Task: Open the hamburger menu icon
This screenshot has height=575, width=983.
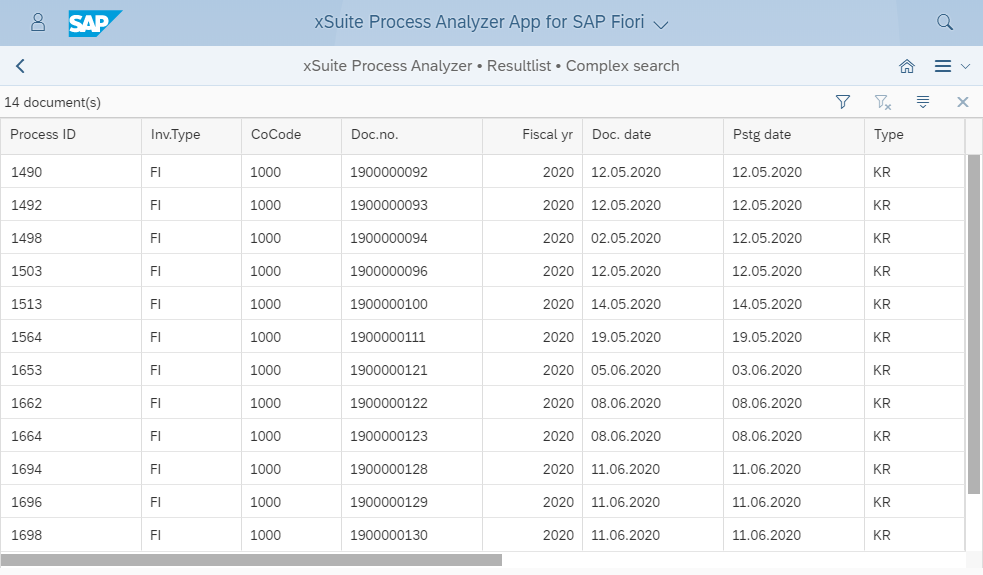Action: coord(943,66)
